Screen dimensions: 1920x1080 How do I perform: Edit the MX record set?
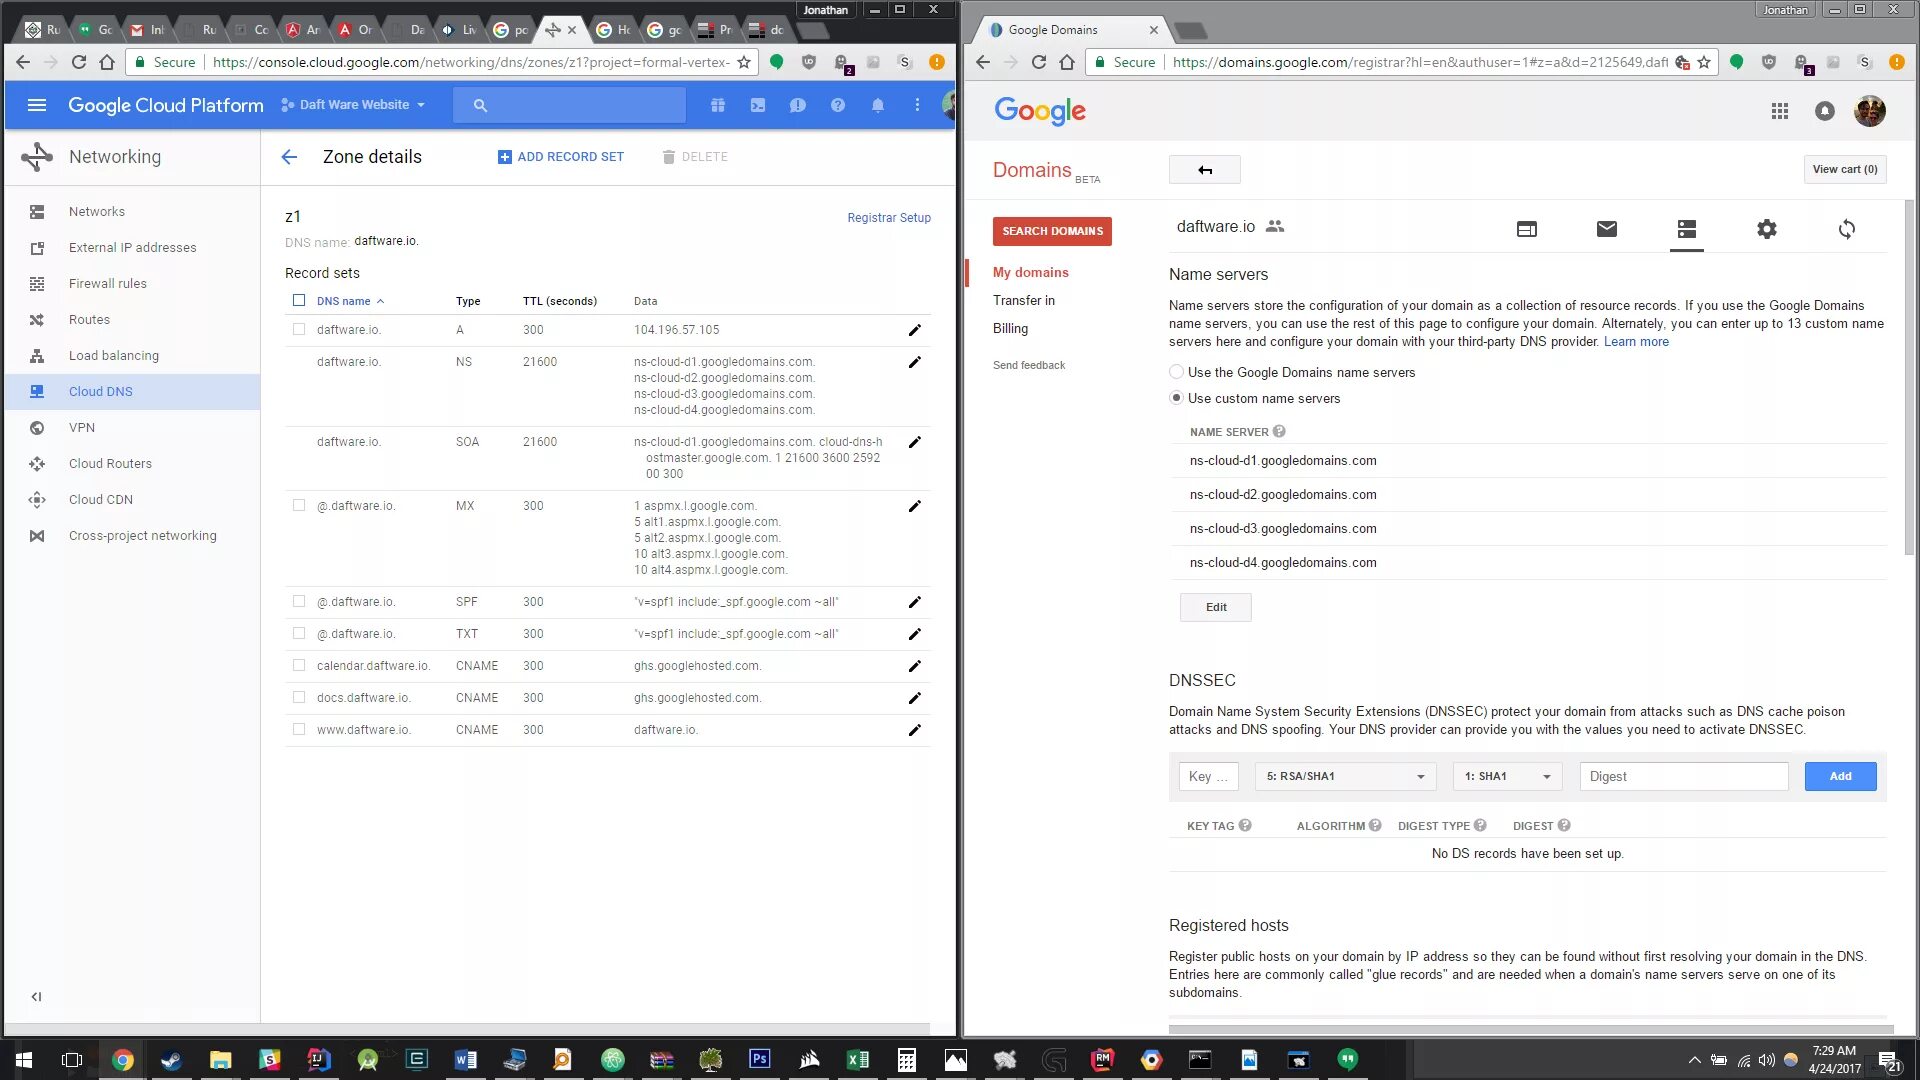coord(914,506)
